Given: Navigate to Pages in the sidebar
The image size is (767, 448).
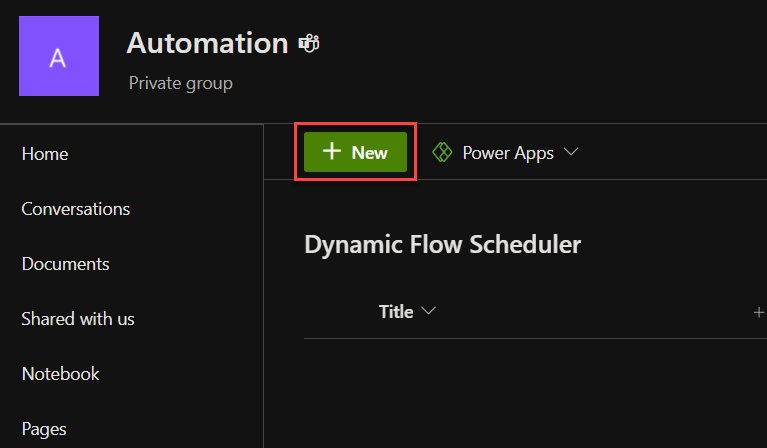Looking at the screenshot, I should click(44, 429).
